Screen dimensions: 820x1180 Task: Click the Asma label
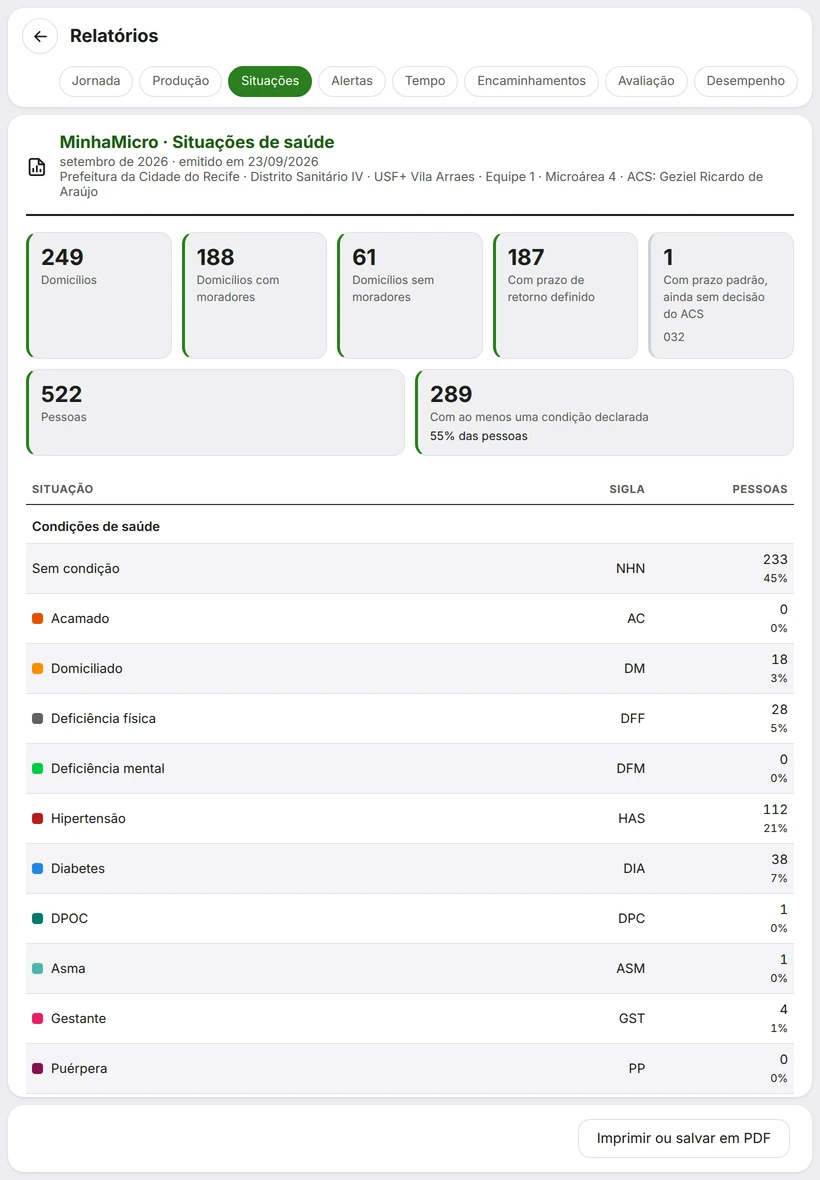68,969
